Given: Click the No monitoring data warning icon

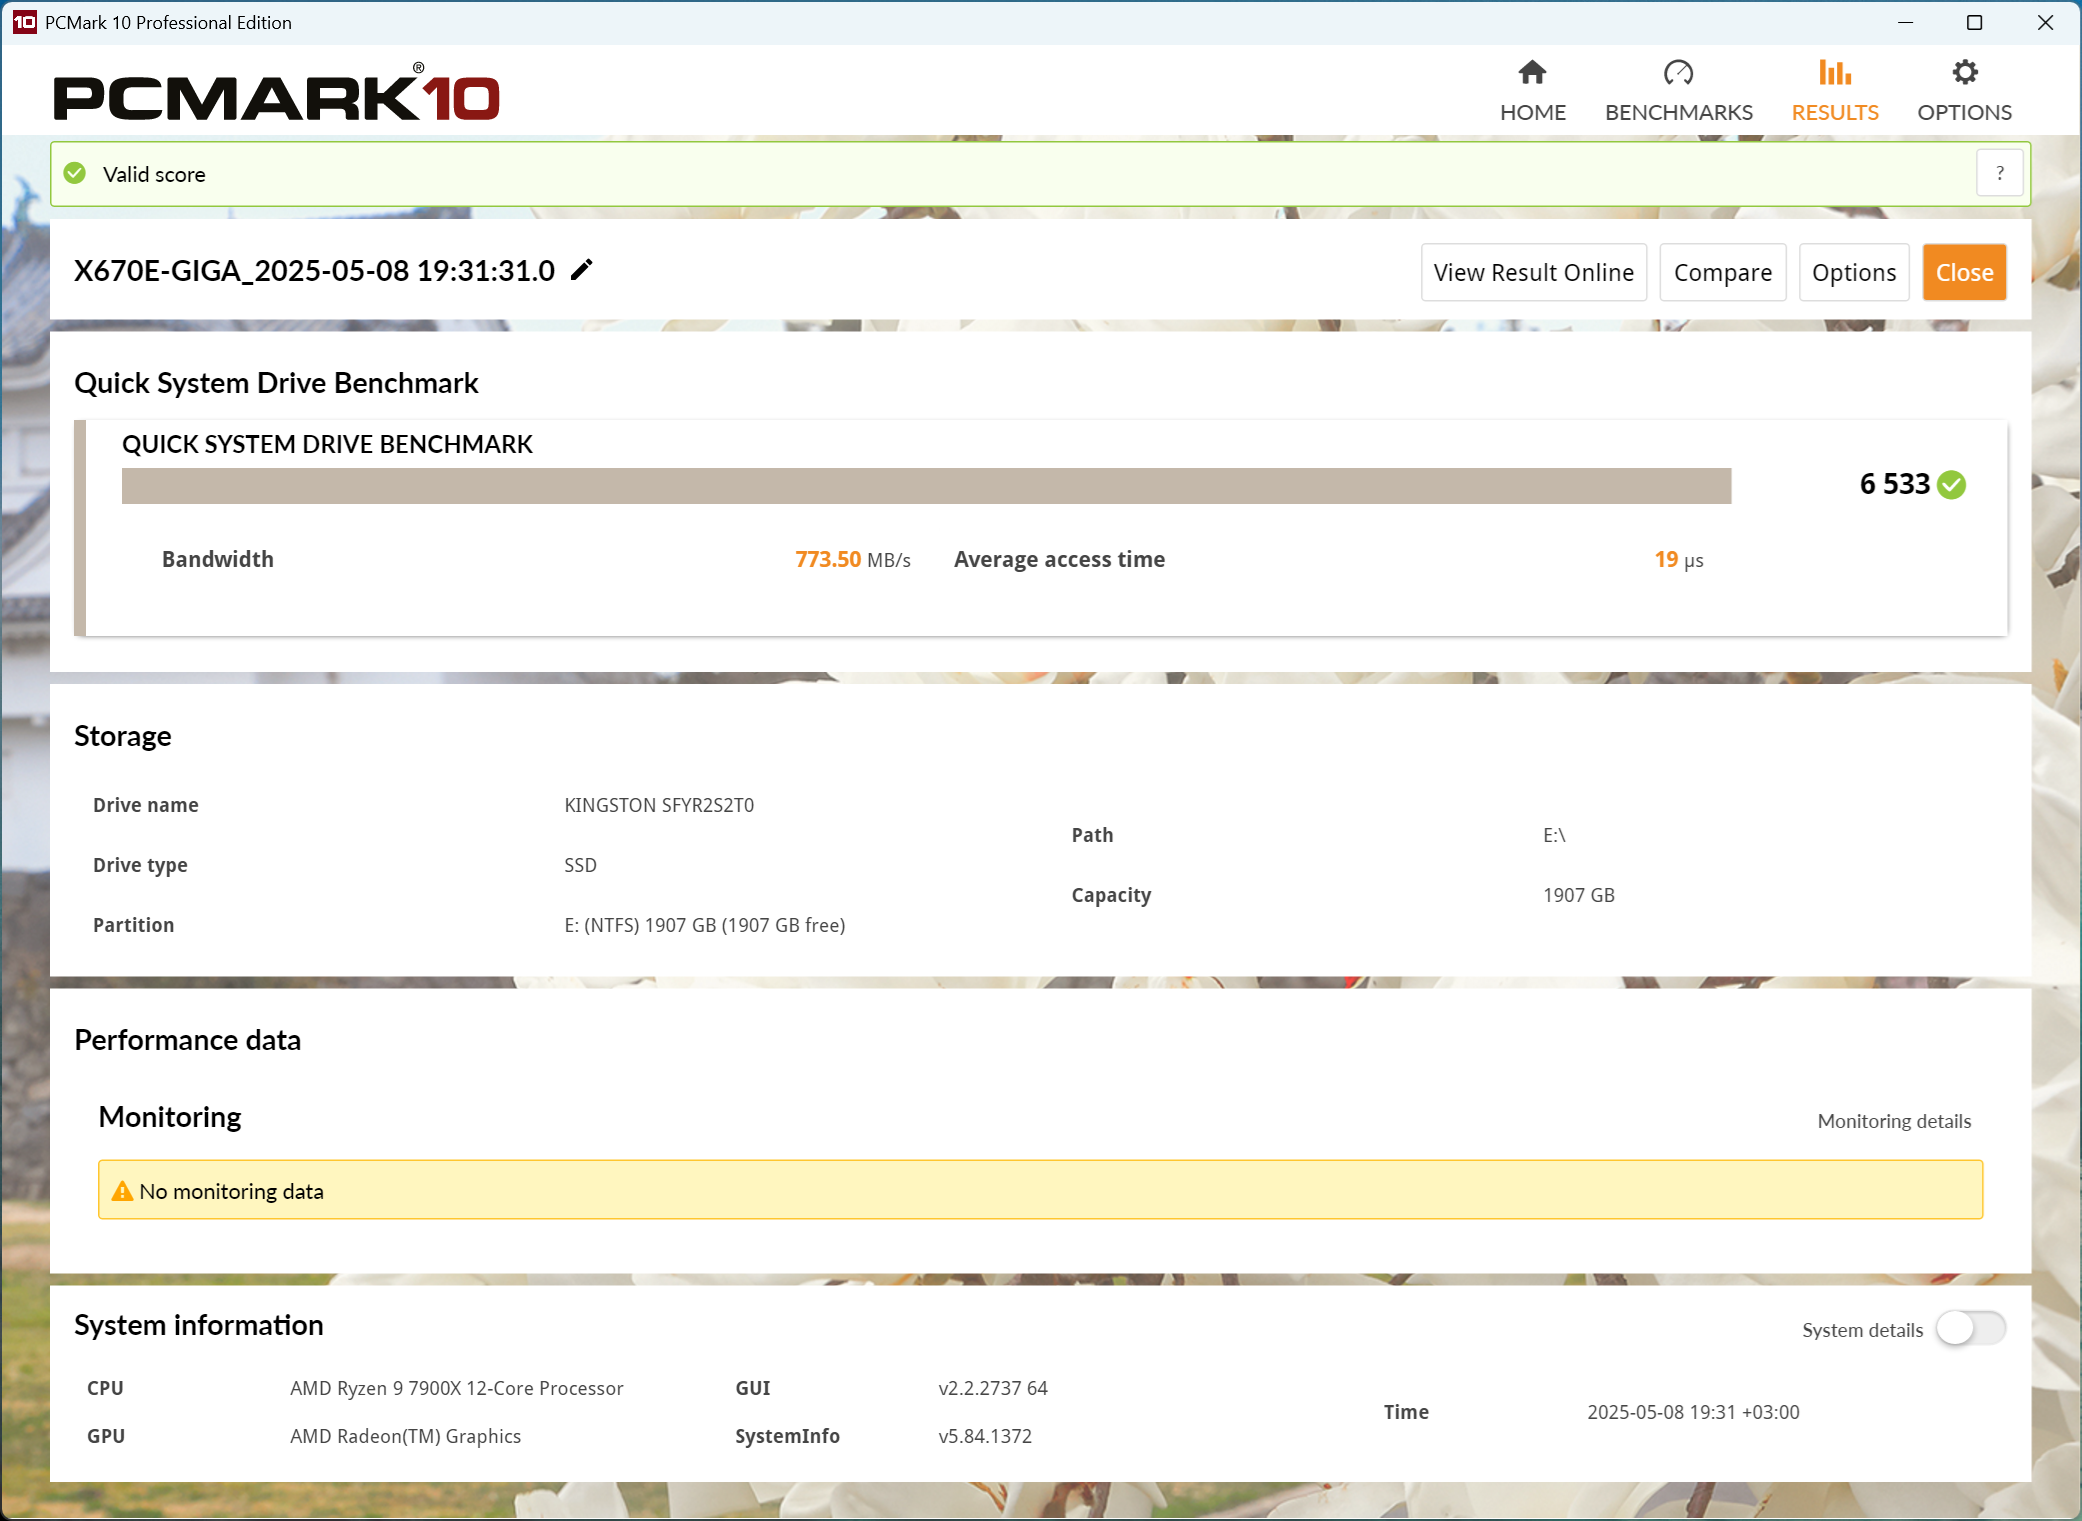Looking at the screenshot, I should pos(122,1191).
